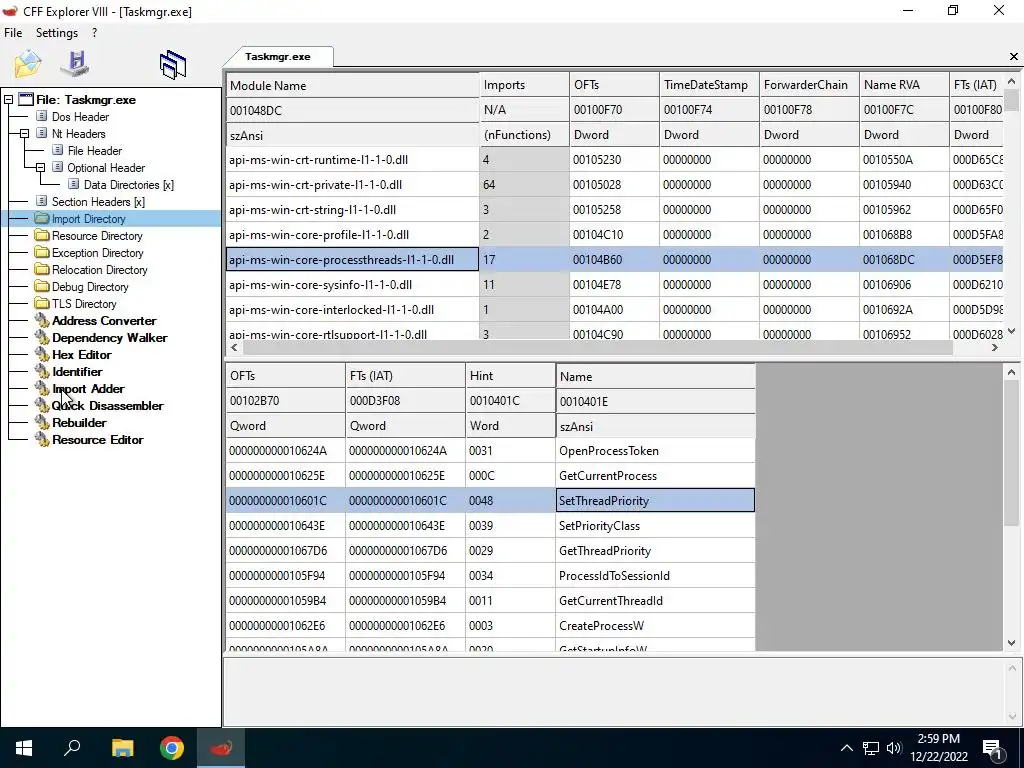The image size is (1024, 768).
Task: Open the ? help menu
Action: (95, 33)
